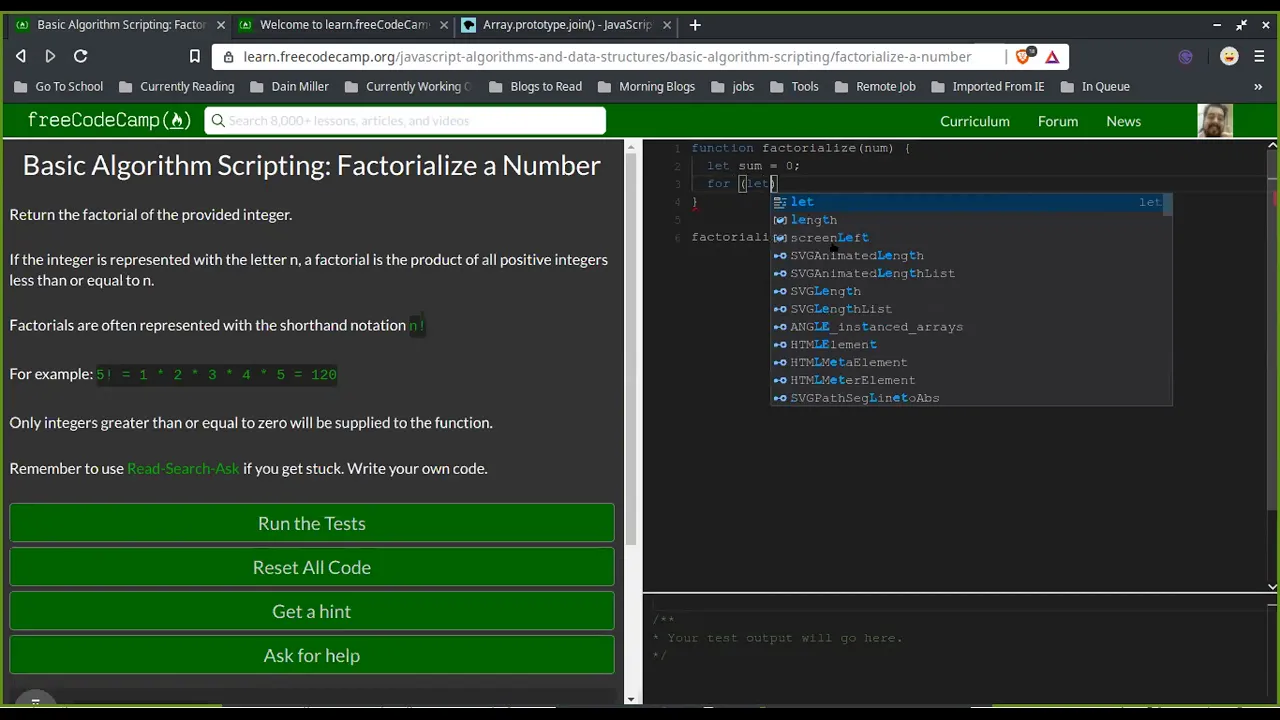1280x720 pixels.
Task: Open the Currently Working bookmark folder
Action: (x=408, y=87)
